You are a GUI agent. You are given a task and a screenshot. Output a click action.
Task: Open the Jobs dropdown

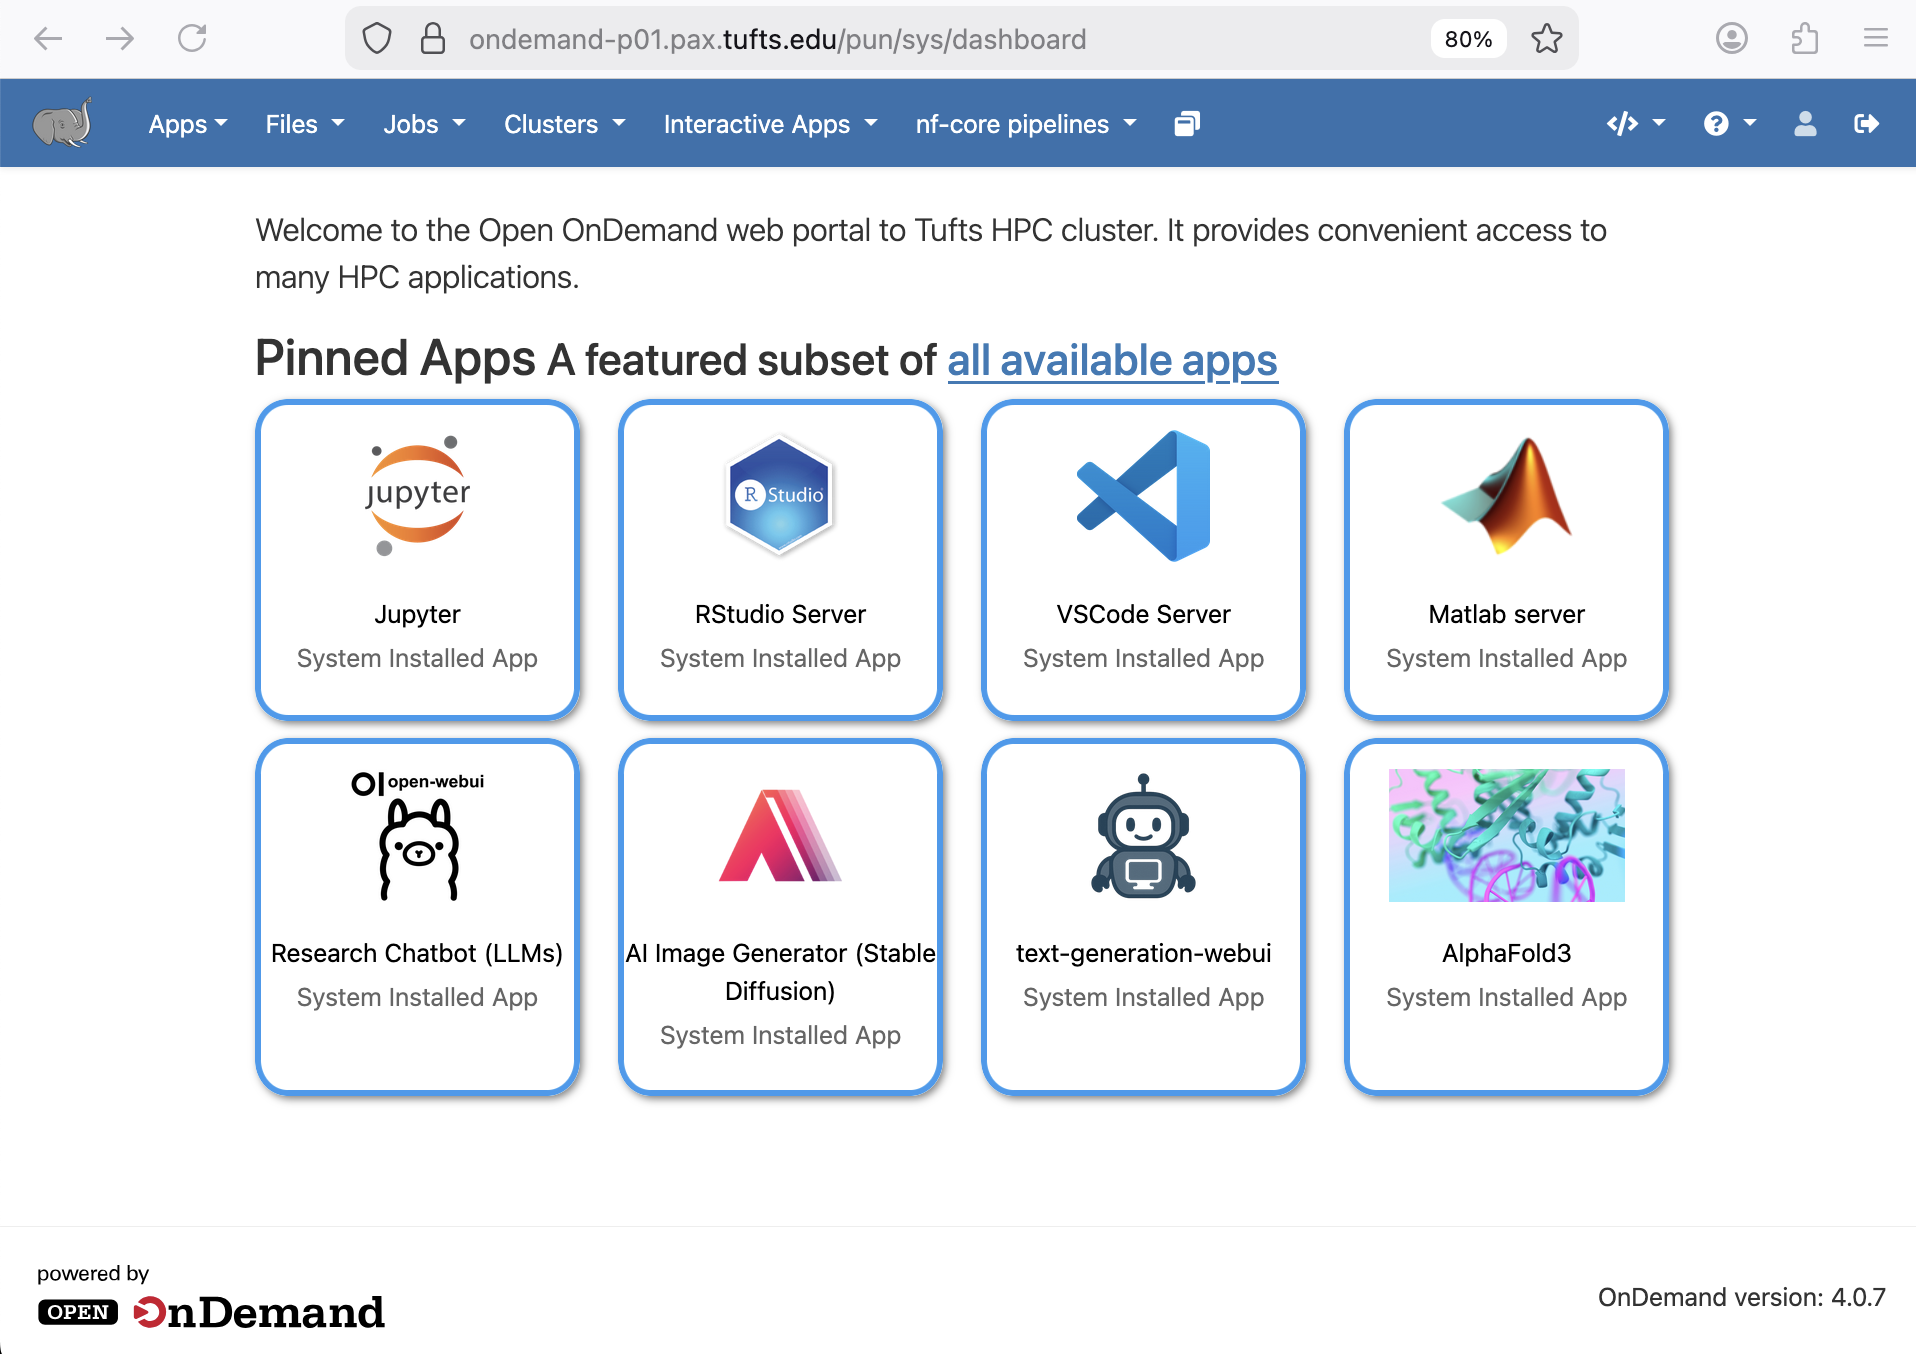click(424, 124)
